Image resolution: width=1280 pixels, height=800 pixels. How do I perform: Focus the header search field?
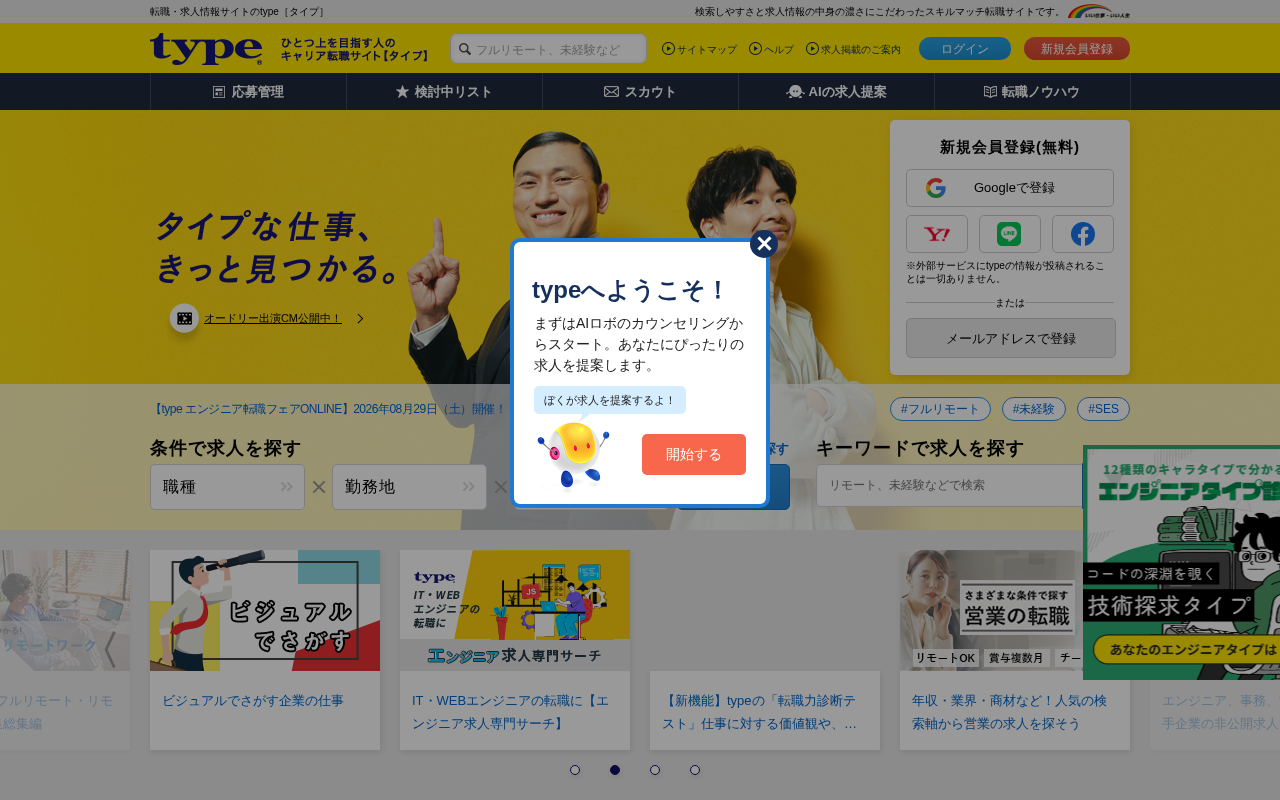point(548,49)
